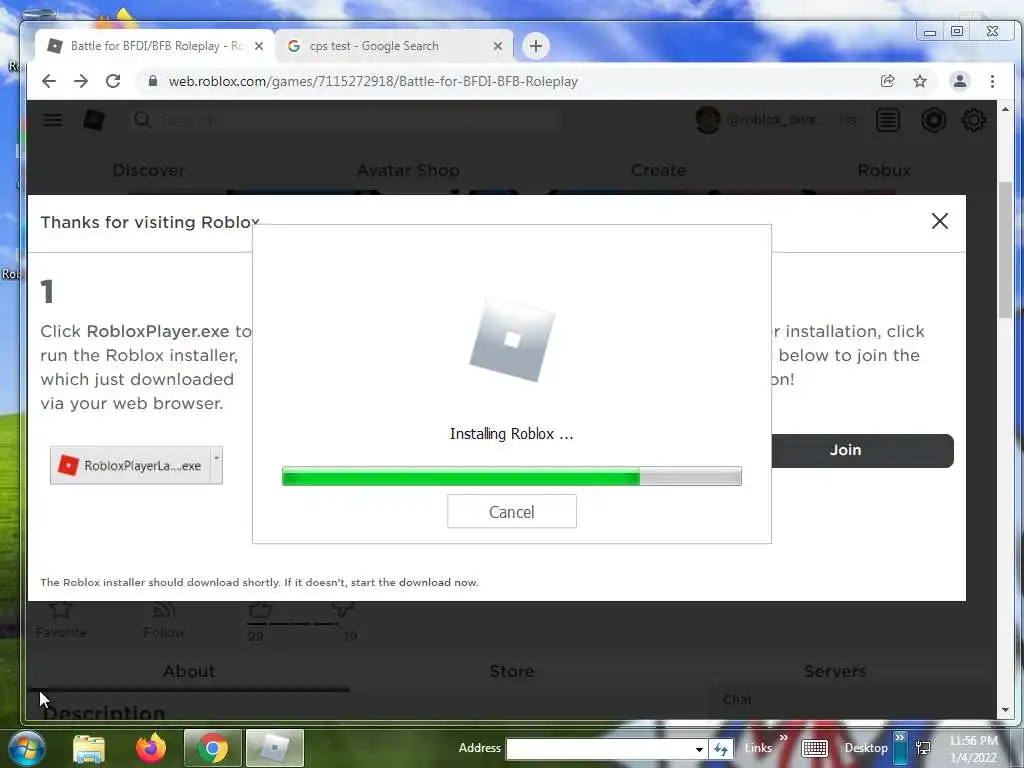Open Roblox notifications feed icon
1024x768 pixels.
pyautogui.click(x=888, y=120)
